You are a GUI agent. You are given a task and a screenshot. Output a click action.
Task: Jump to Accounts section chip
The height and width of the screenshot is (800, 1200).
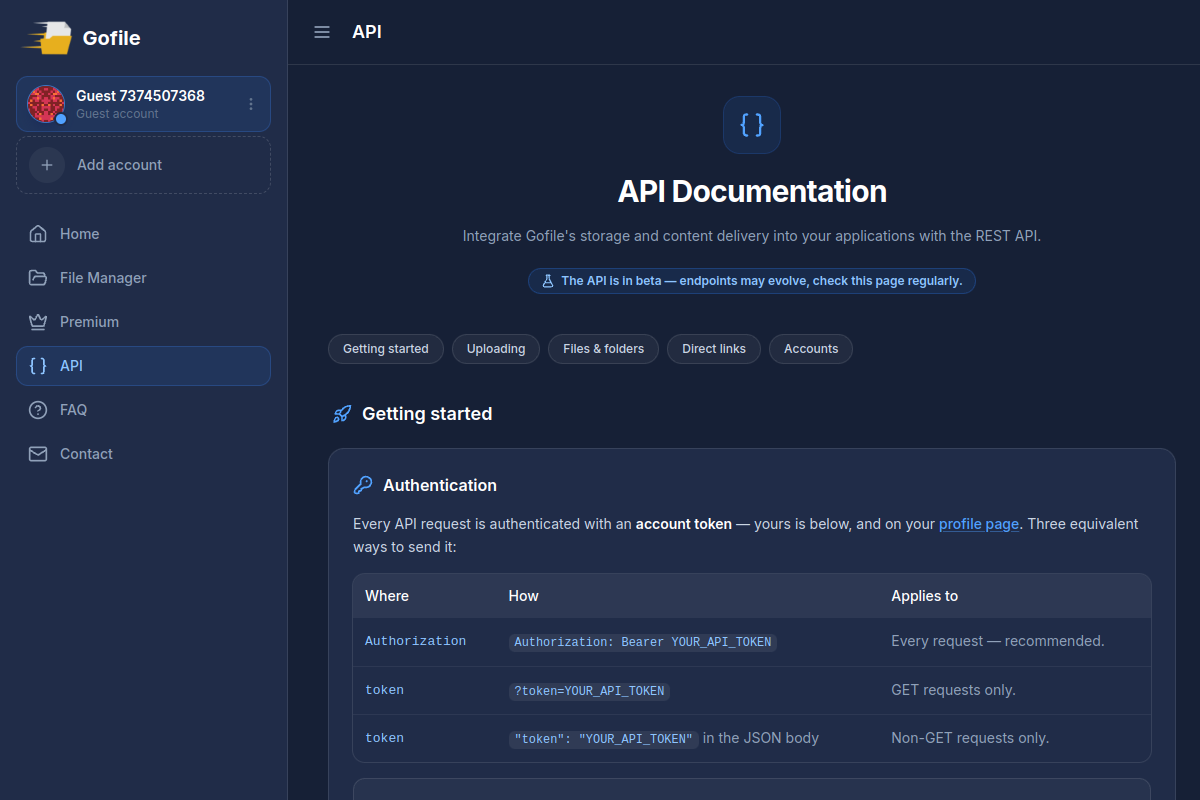coord(811,349)
